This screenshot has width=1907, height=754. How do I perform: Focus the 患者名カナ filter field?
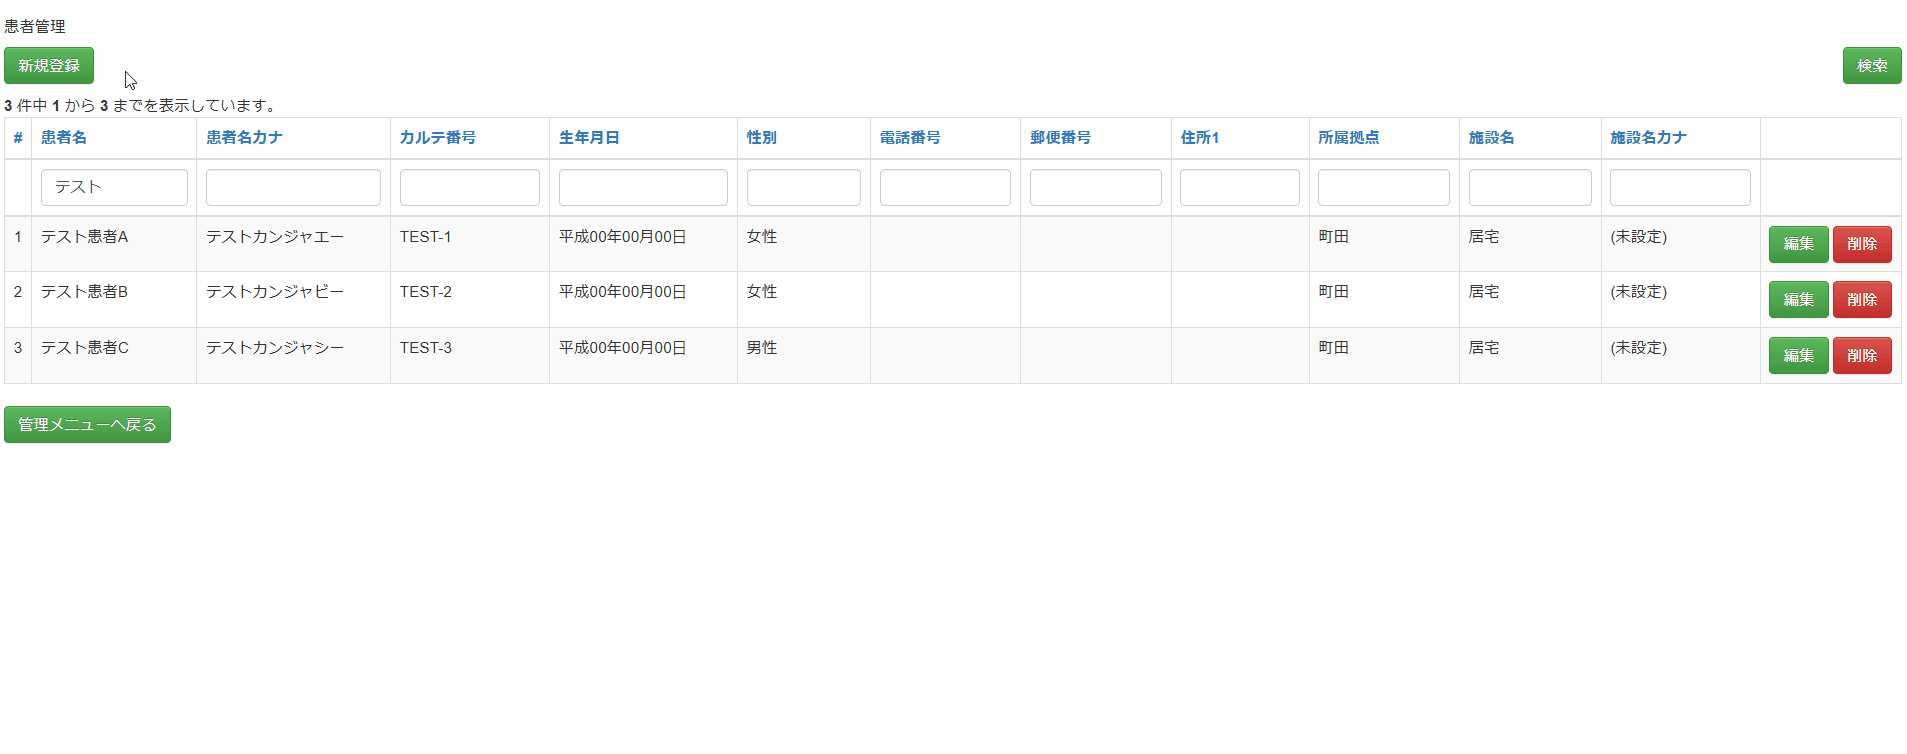(x=293, y=188)
